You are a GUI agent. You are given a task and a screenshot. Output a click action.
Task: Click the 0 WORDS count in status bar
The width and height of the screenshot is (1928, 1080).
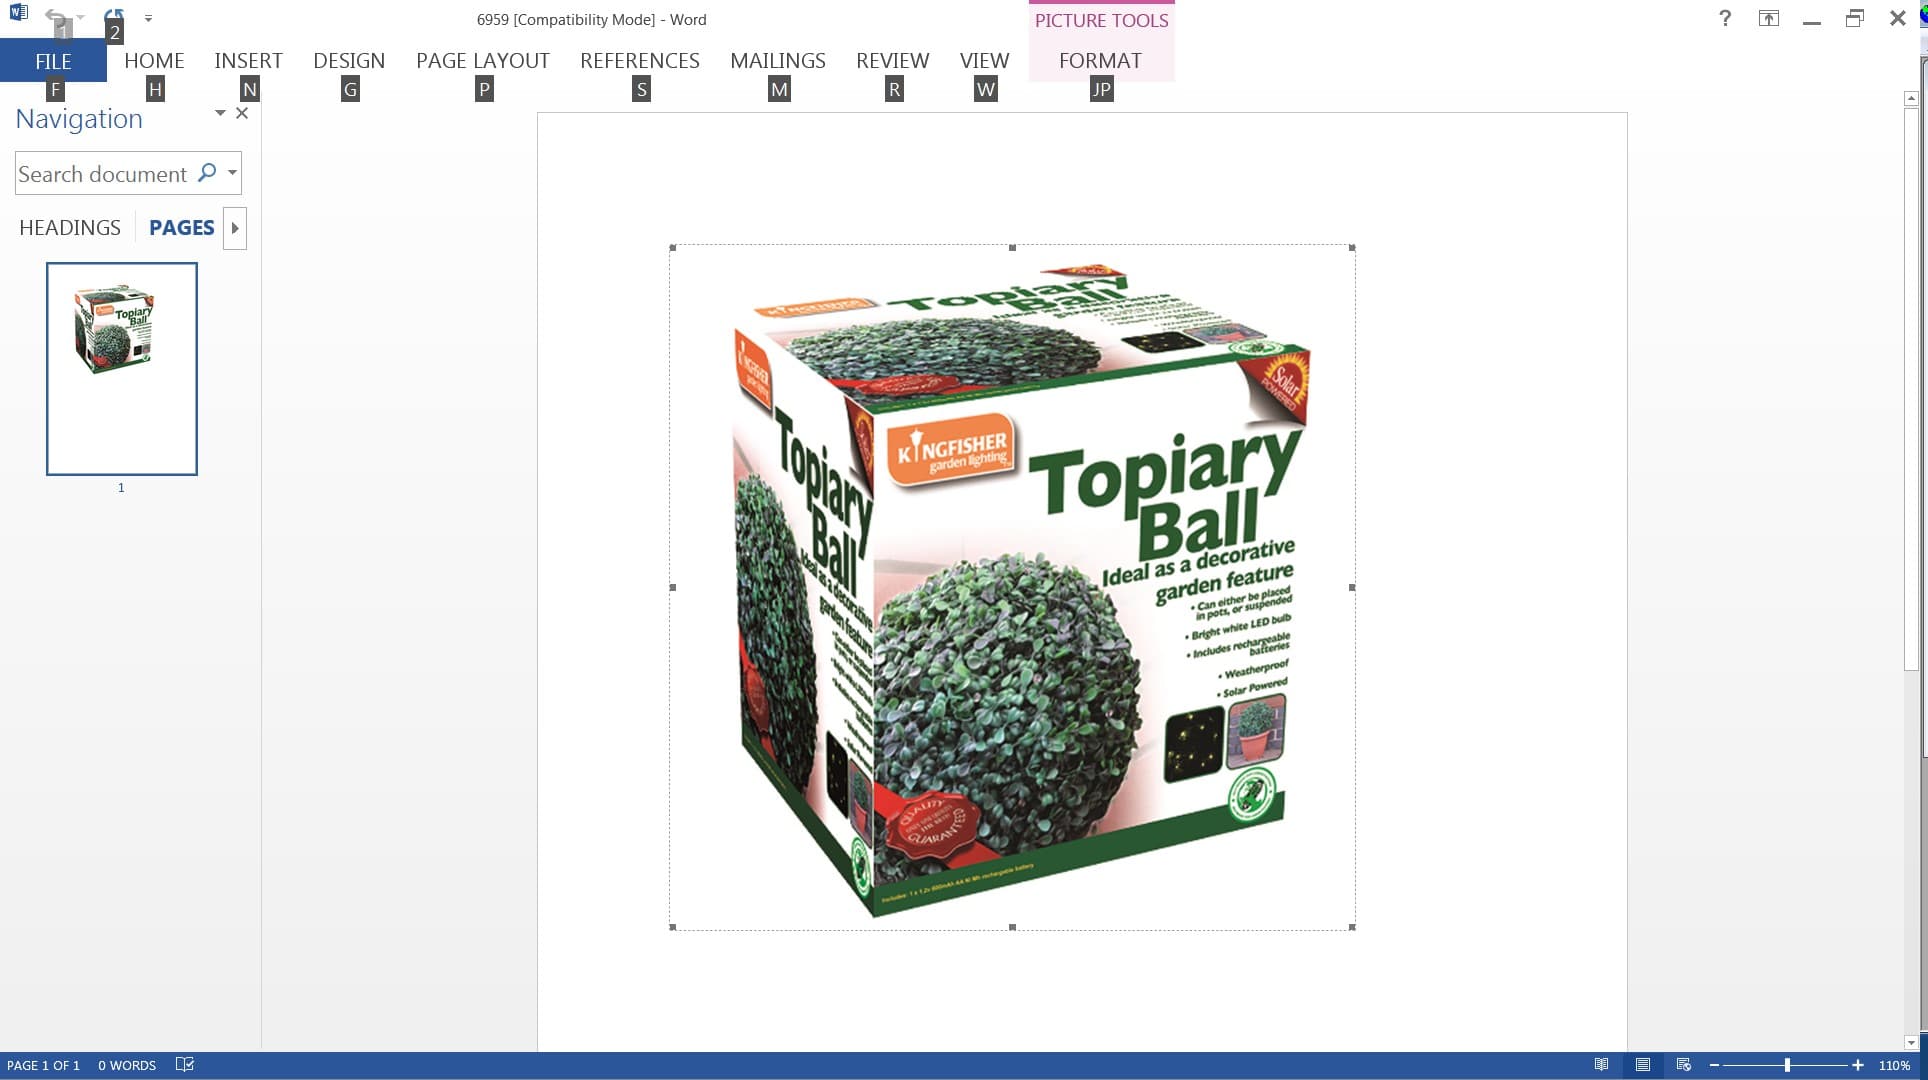click(127, 1065)
